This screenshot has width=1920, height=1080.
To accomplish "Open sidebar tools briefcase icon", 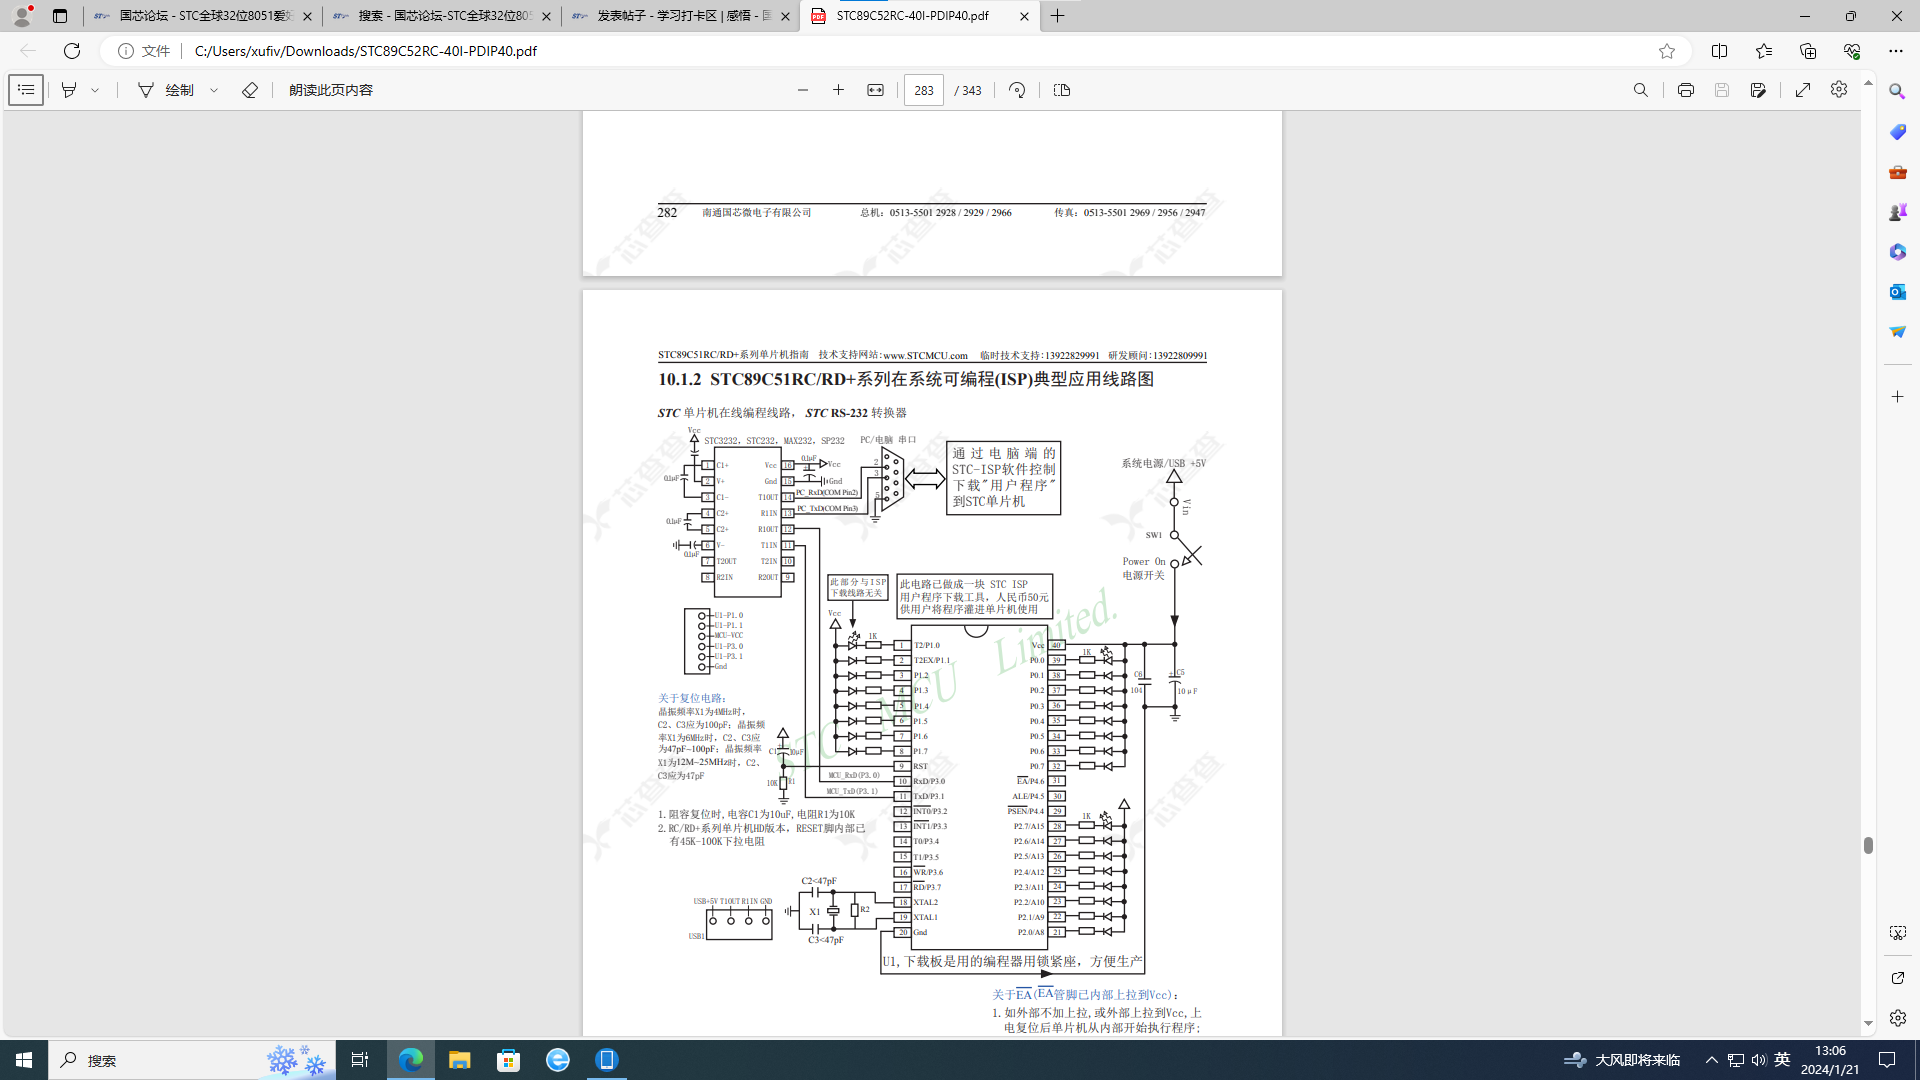I will point(1897,172).
